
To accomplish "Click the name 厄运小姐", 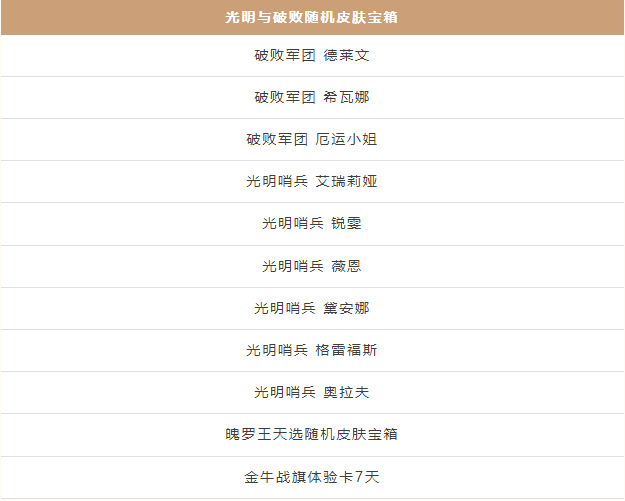I will pos(346,139).
